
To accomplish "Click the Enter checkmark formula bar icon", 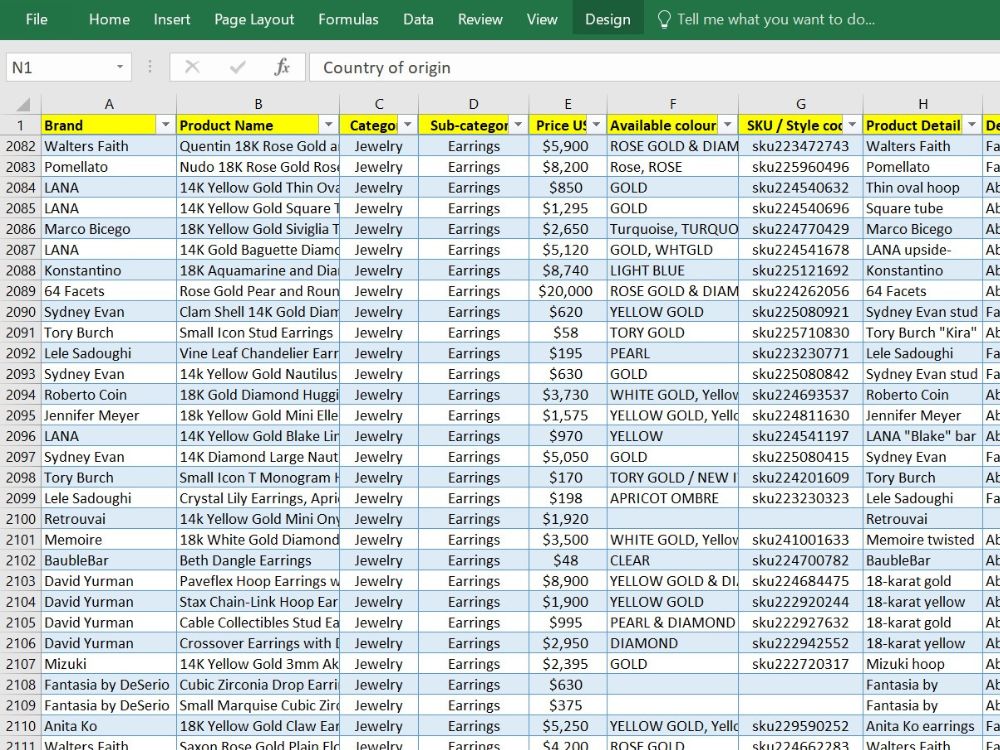I will tap(237, 67).
